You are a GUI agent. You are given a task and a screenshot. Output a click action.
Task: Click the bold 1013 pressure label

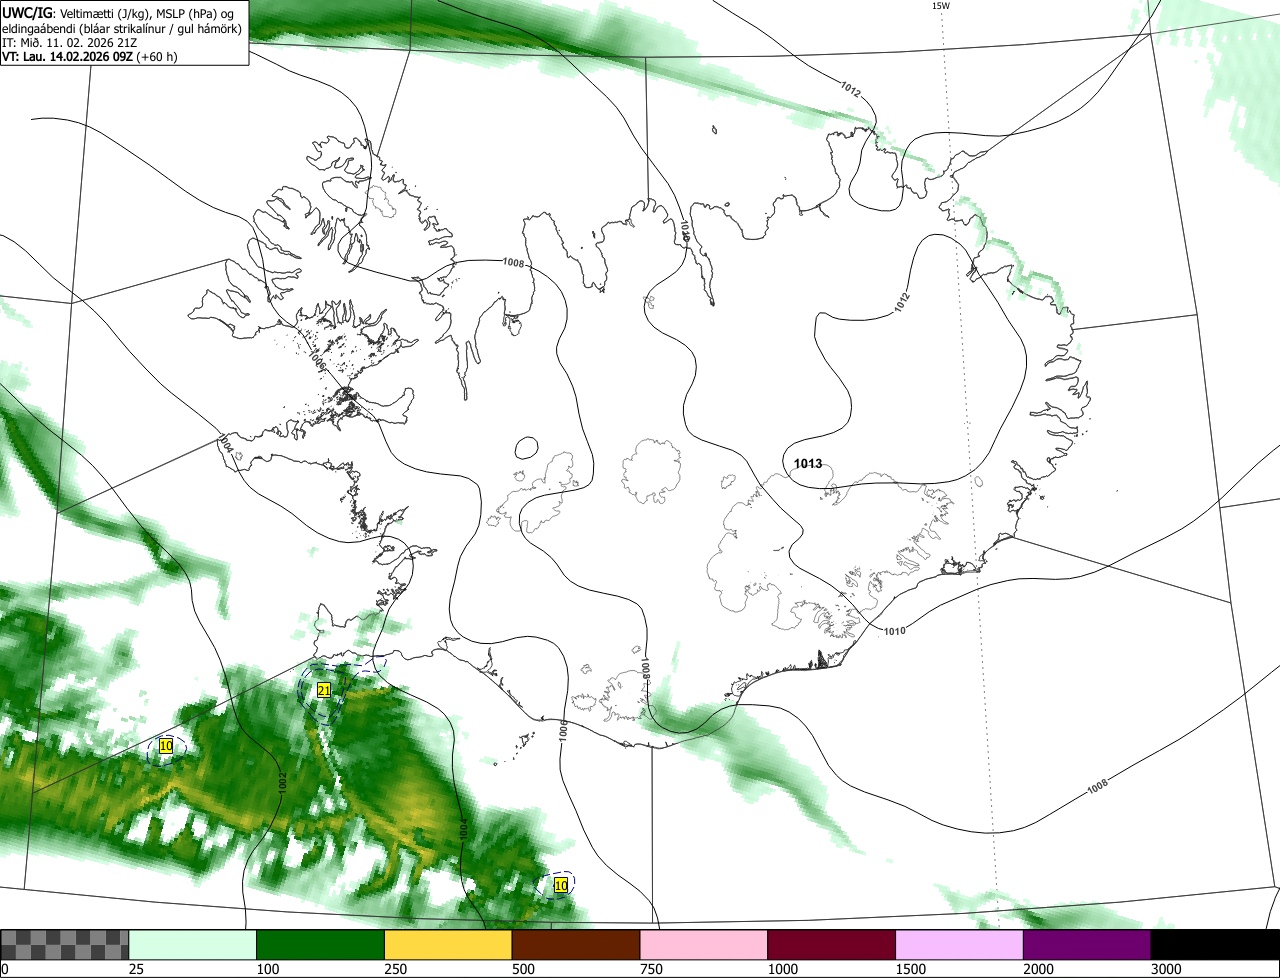pos(808,464)
